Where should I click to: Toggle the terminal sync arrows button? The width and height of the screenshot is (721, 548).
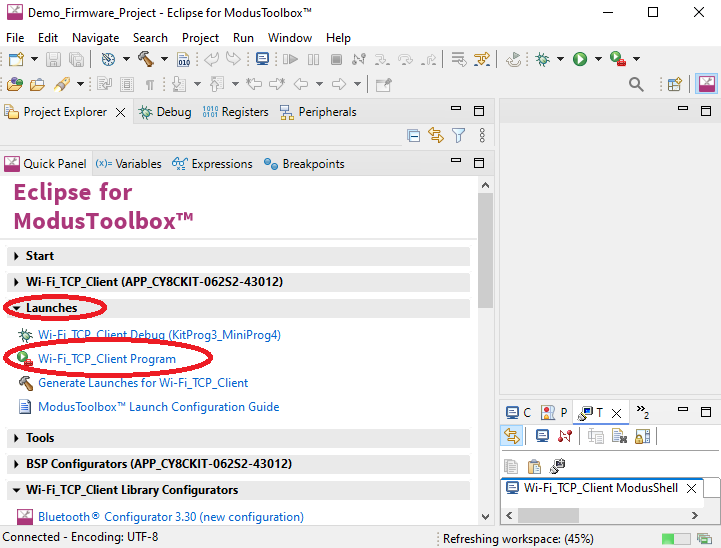tap(511, 435)
